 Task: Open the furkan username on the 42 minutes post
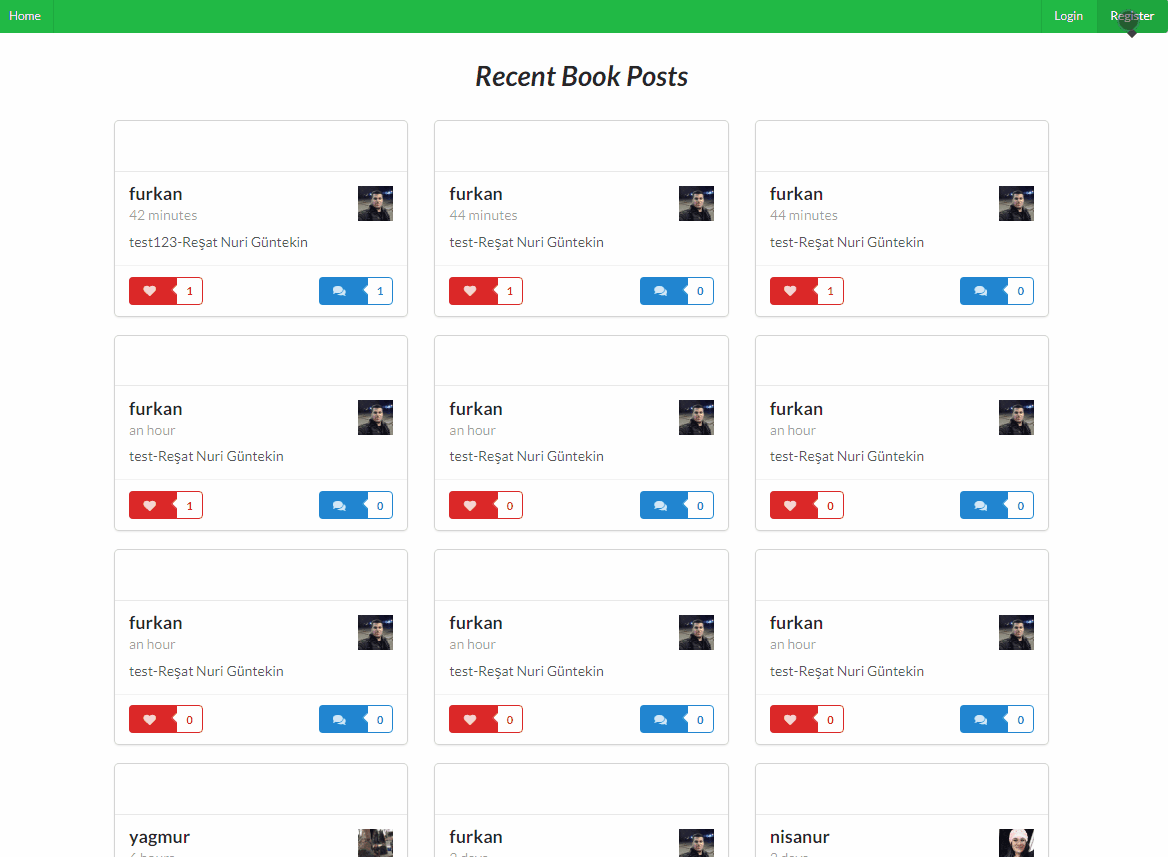[x=156, y=194]
